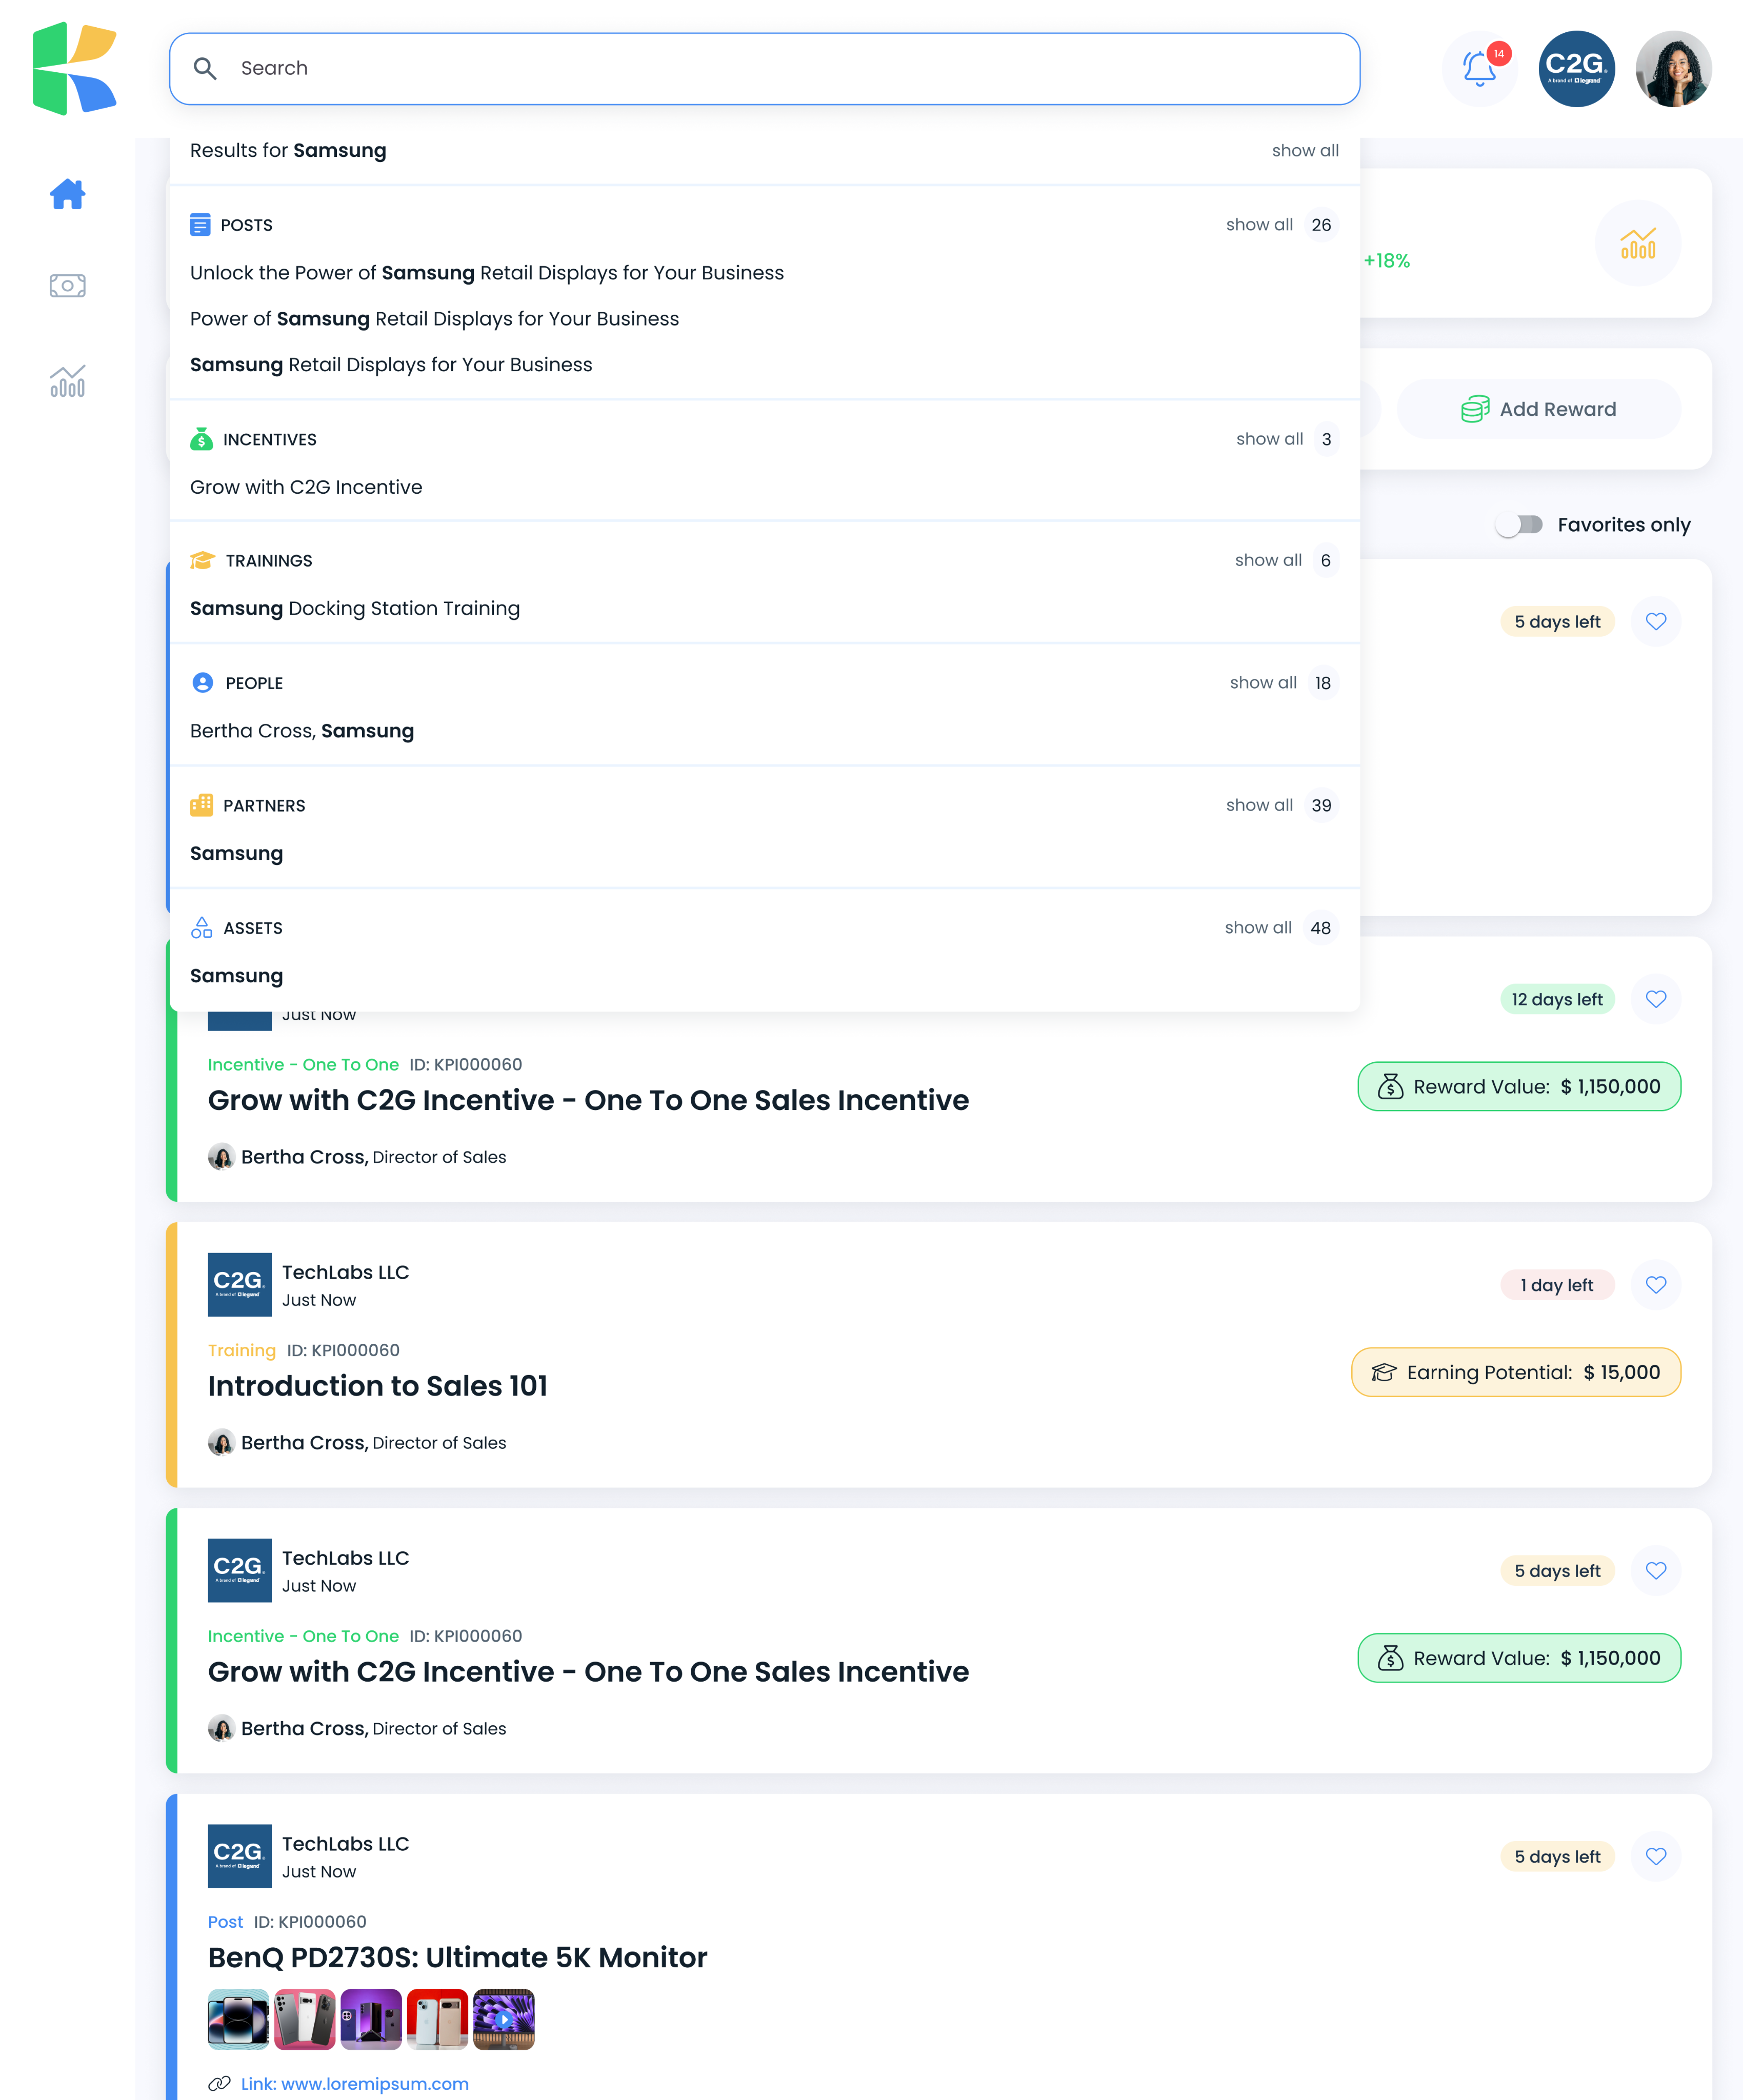Image resolution: width=1743 pixels, height=2100 pixels.
Task: Open result 'Unlock the Power of Samsung Retail Displays'
Action: [487, 273]
